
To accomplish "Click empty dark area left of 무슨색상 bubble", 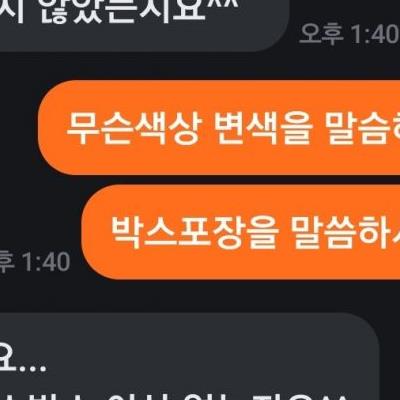I will tap(19, 127).
